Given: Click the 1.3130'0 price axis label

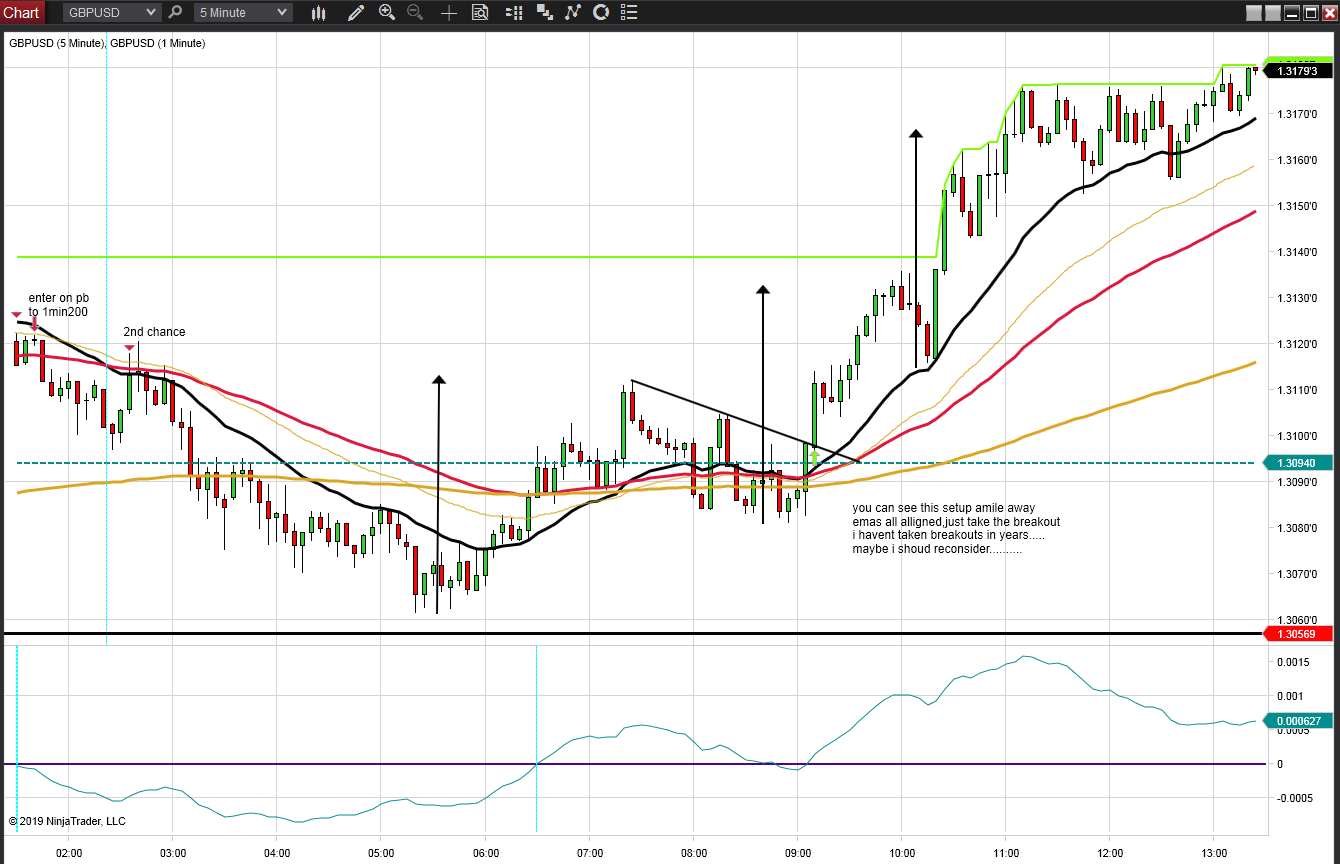Looking at the screenshot, I should click(1300, 298).
